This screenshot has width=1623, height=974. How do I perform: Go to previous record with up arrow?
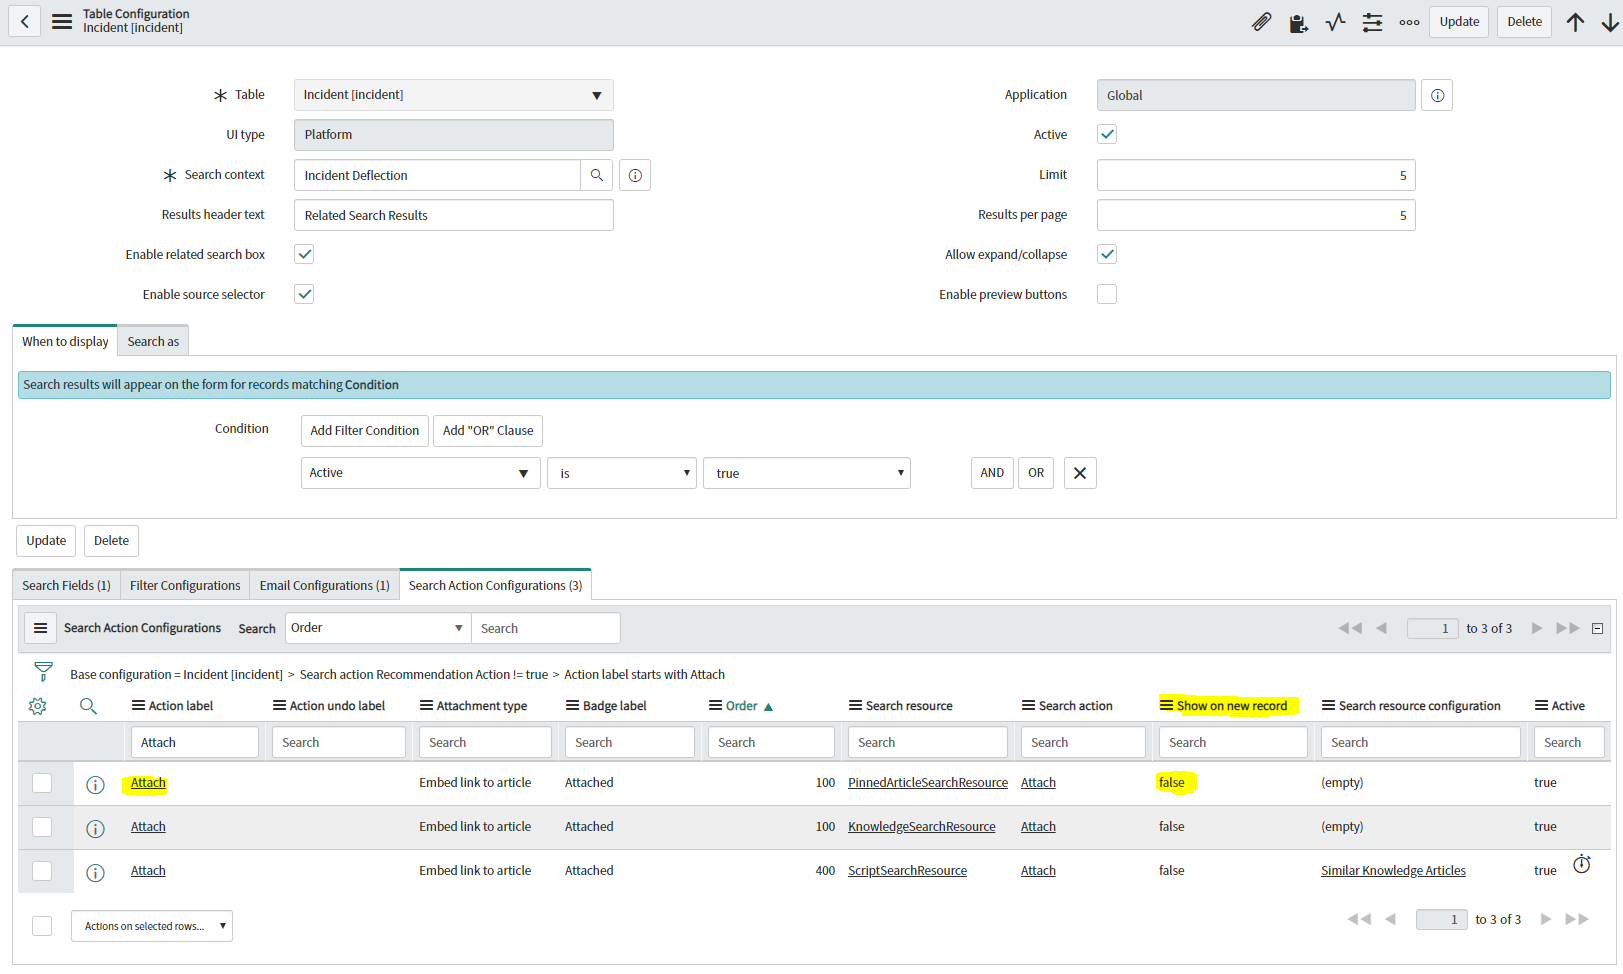(x=1575, y=22)
